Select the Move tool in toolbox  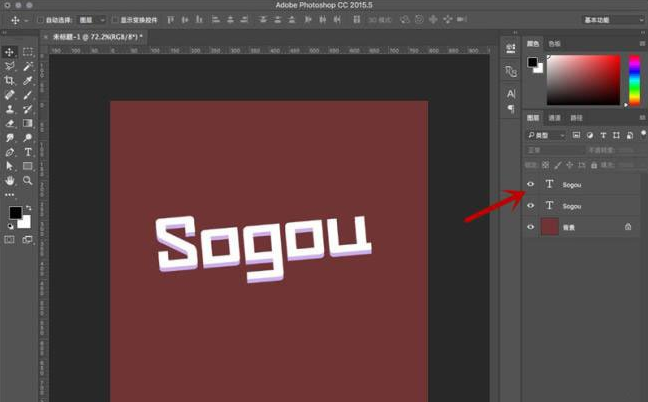tap(10, 52)
